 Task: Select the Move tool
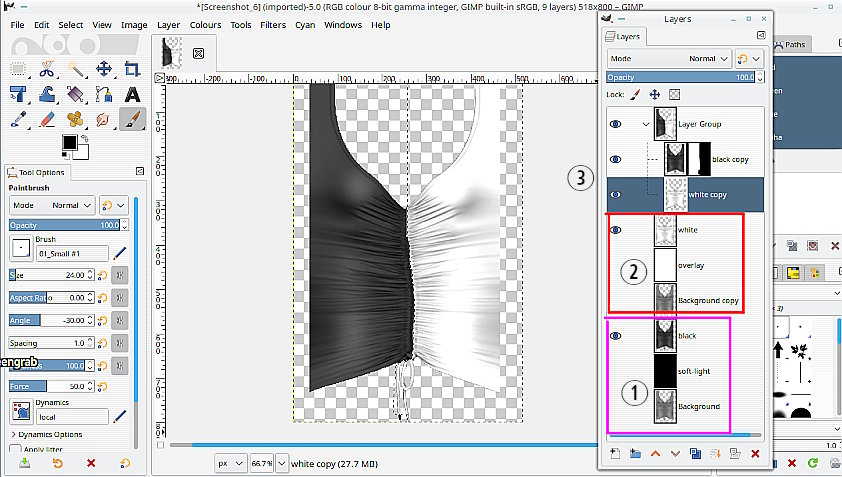pyautogui.click(x=103, y=69)
